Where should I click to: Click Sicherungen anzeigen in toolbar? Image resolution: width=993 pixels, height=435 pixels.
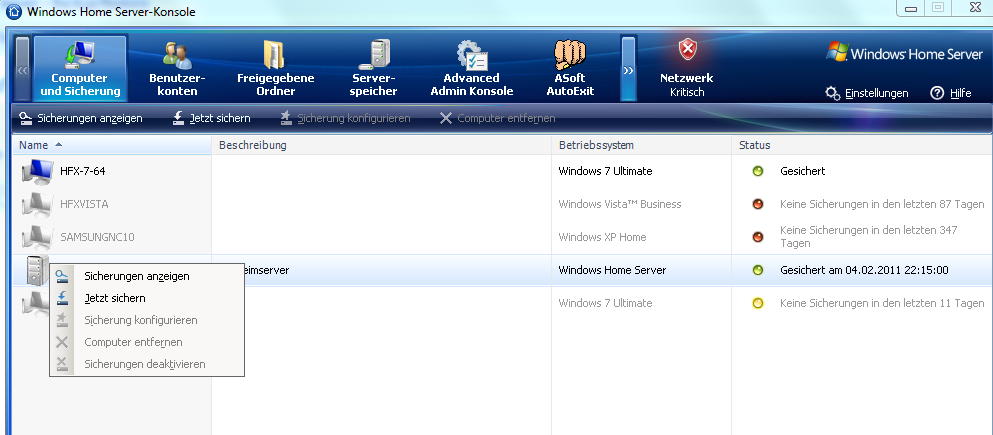(81, 118)
